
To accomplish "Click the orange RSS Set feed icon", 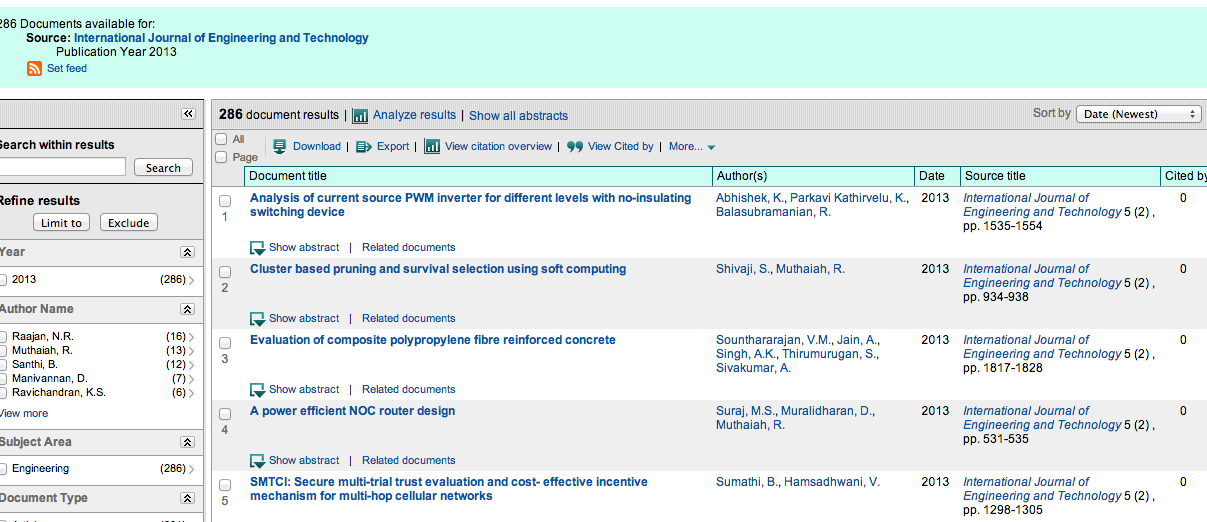I will click(x=34, y=69).
